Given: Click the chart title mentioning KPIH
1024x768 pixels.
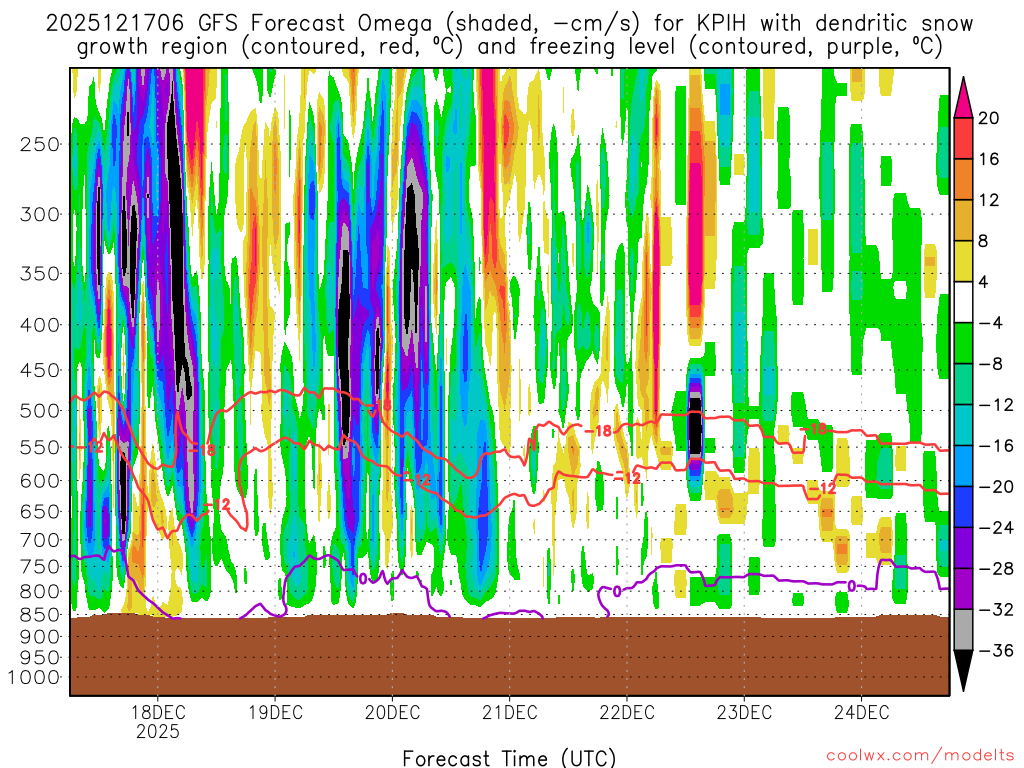Looking at the screenshot, I should click(x=509, y=24).
